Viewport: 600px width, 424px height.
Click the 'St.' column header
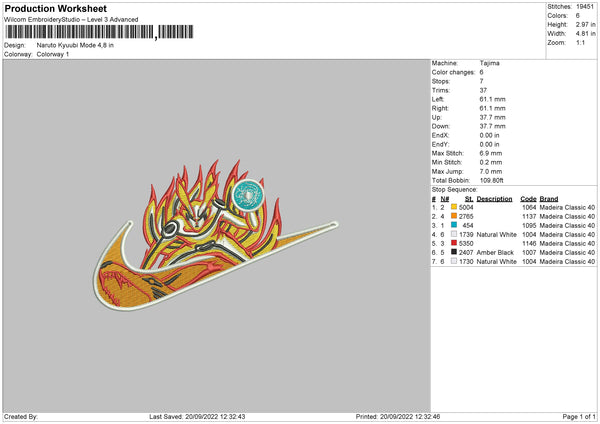click(x=469, y=199)
